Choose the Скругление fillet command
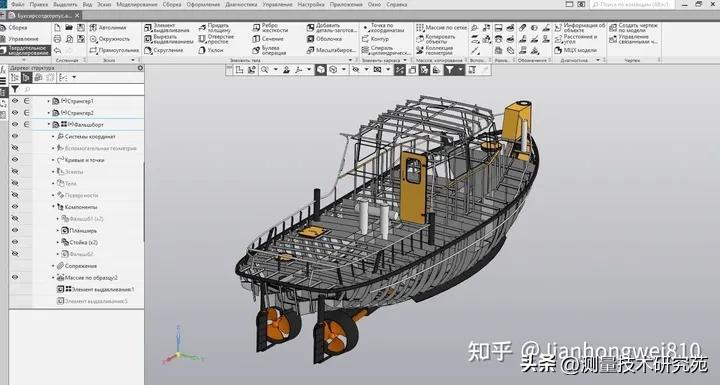This screenshot has width=720, height=385. [x=164, y=50]
